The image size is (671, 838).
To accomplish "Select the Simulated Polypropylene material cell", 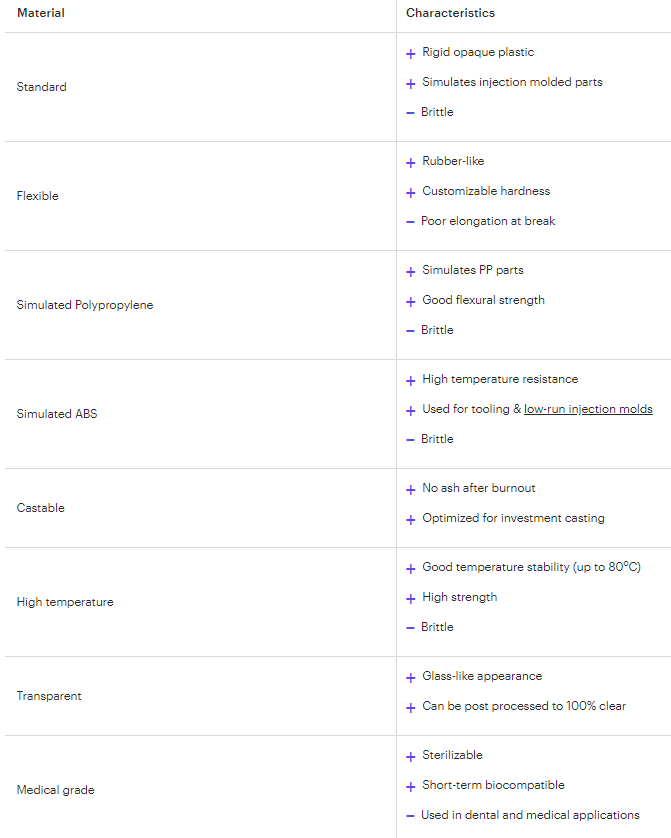I will (x=201, y=305).
